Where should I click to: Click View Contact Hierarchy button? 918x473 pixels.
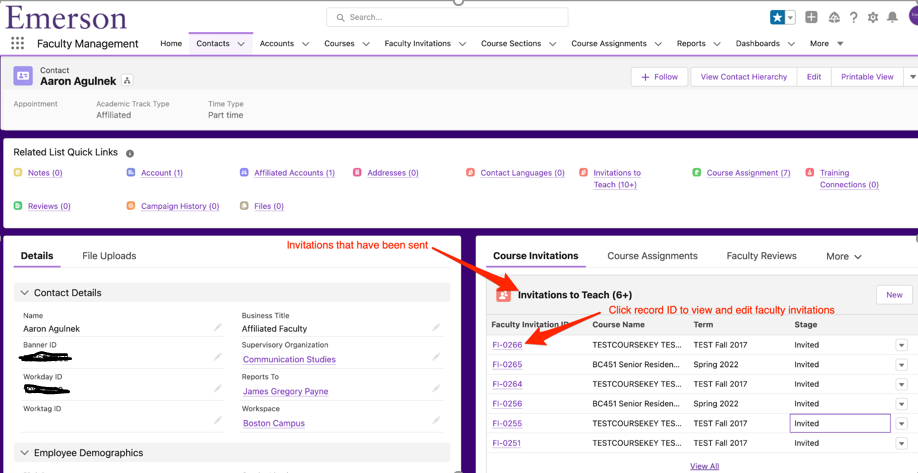pyautogui.click(x=744, y=77)
